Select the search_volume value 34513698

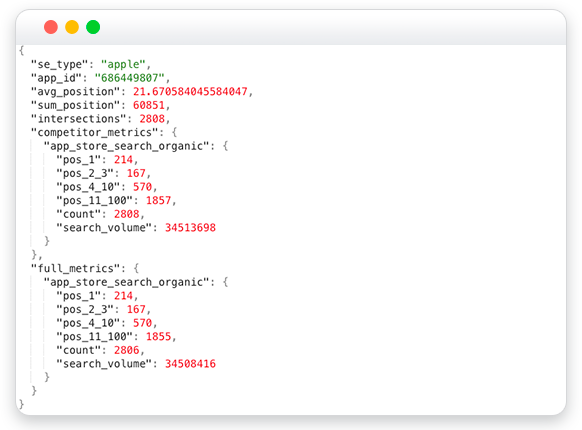coord(190,228)
